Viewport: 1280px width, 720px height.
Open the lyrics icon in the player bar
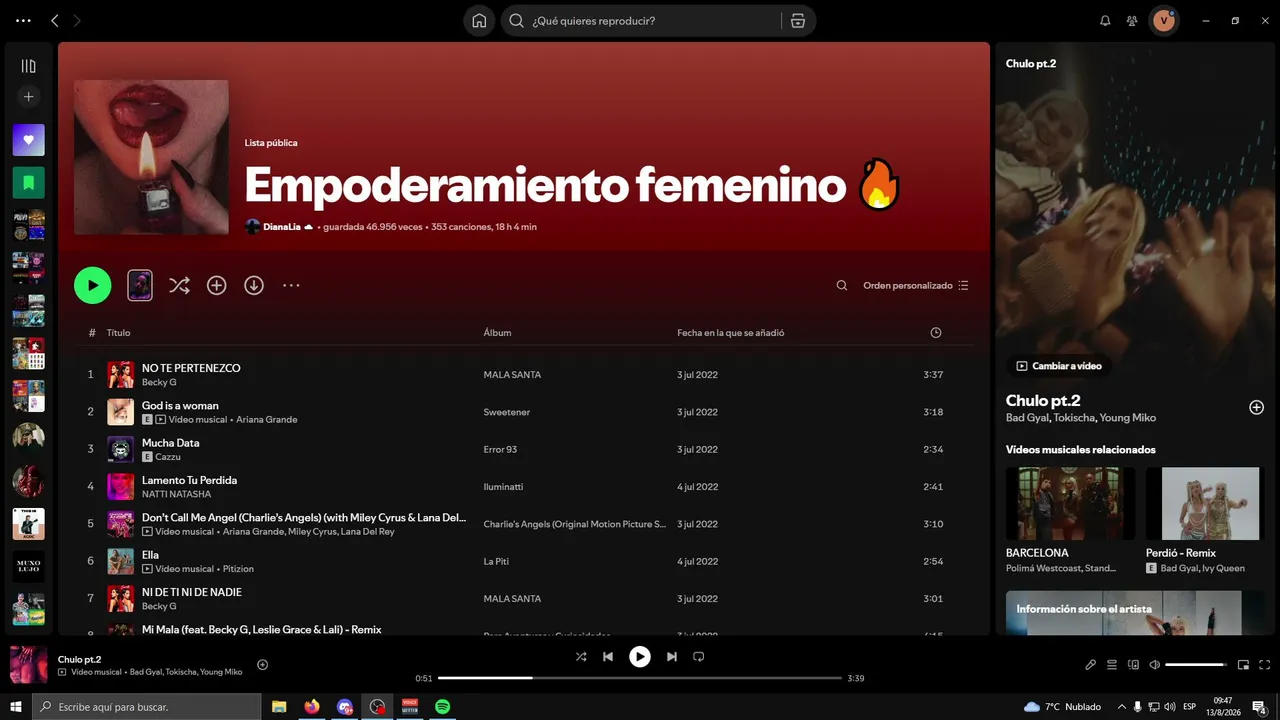pos(1091,665)
